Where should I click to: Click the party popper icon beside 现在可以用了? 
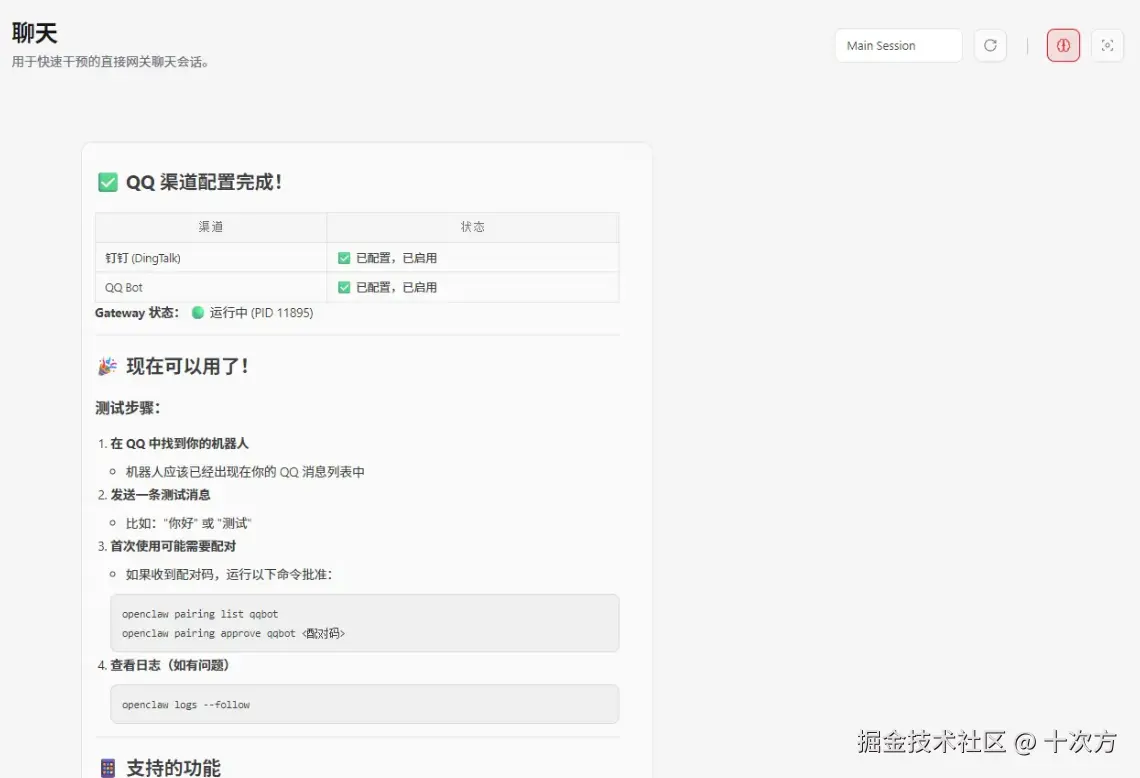click(107, 366)
